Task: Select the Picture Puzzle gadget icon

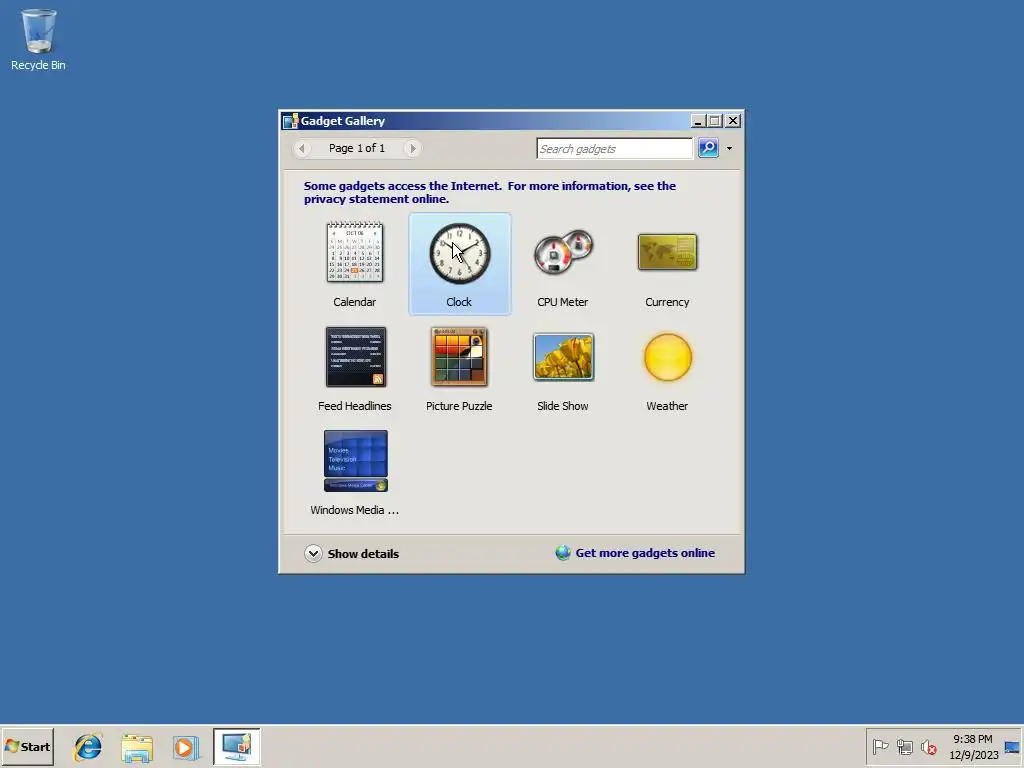Action: [x=459, y=357]
